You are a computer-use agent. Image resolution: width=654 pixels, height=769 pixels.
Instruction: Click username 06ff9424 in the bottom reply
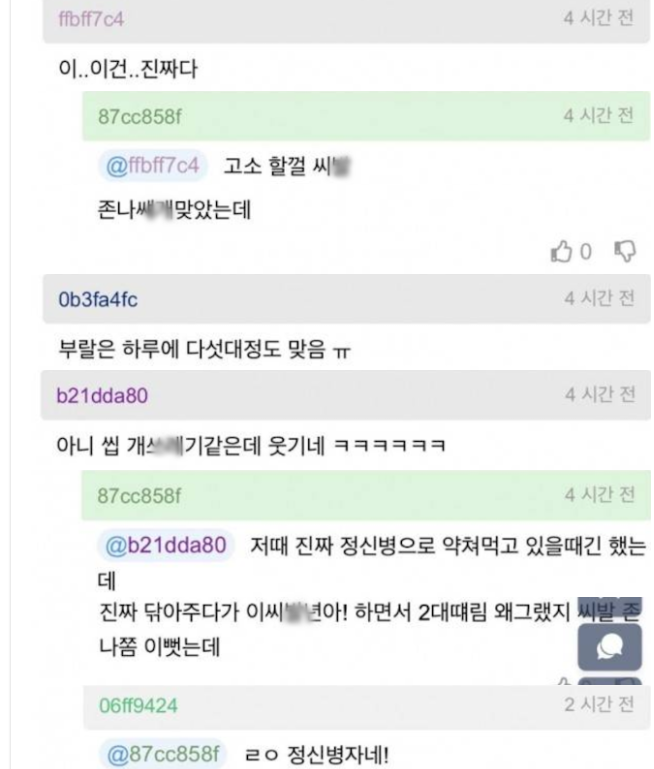tap(138, 706)
